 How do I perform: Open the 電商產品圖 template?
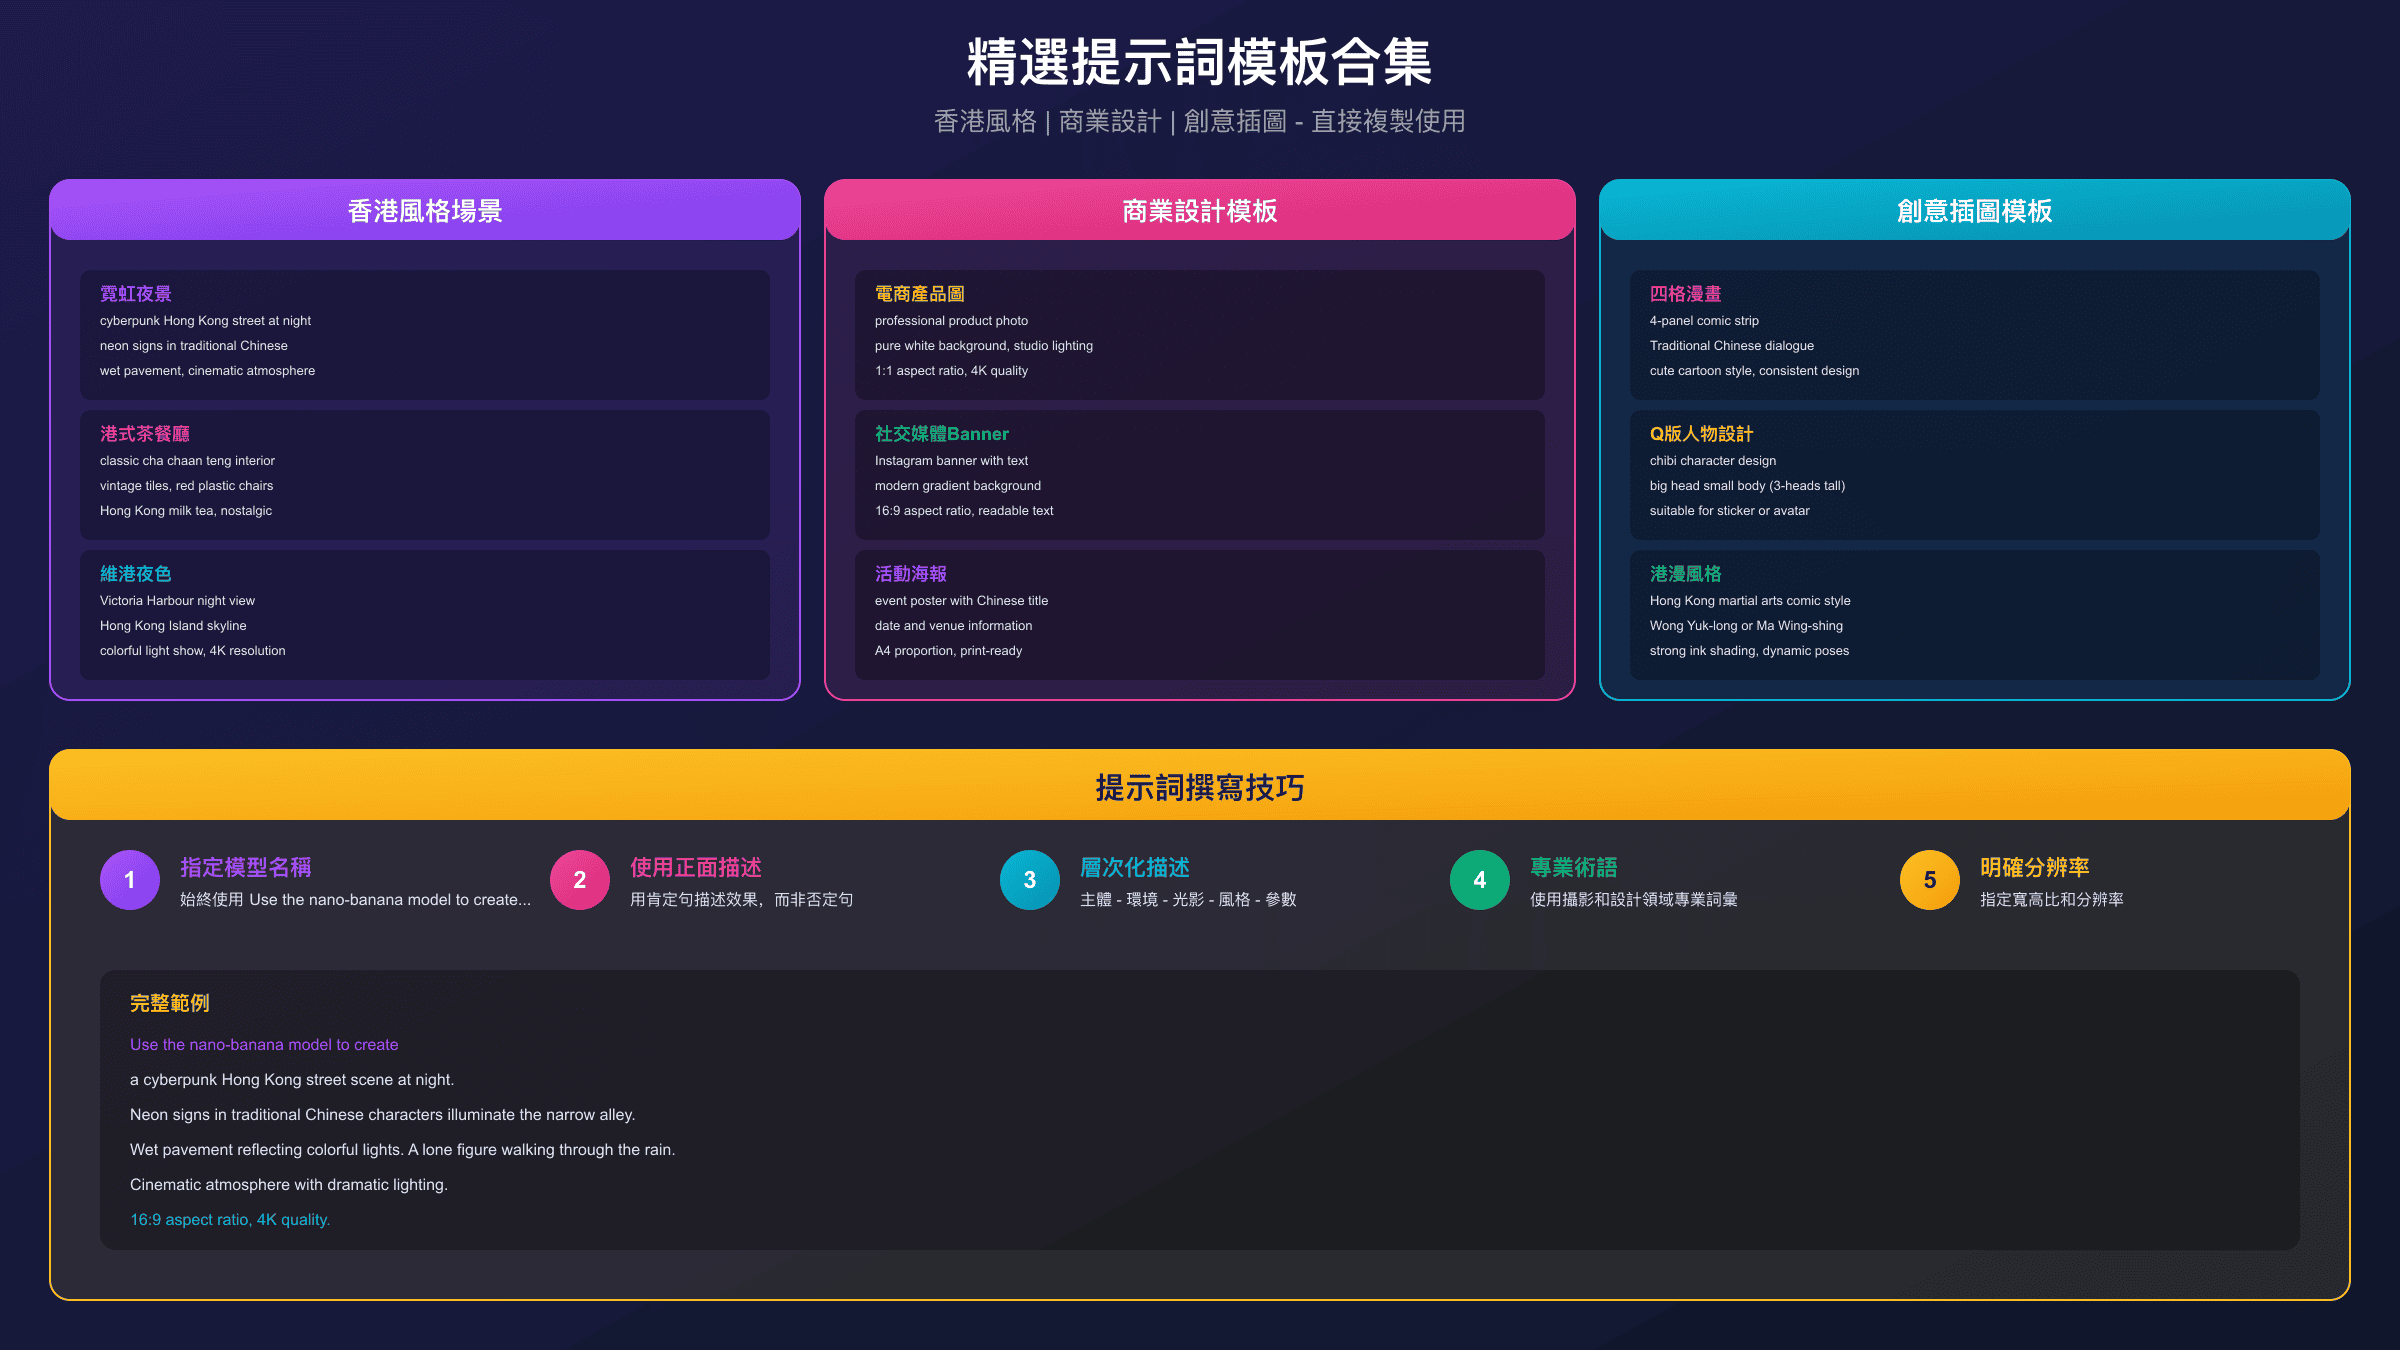922,293
